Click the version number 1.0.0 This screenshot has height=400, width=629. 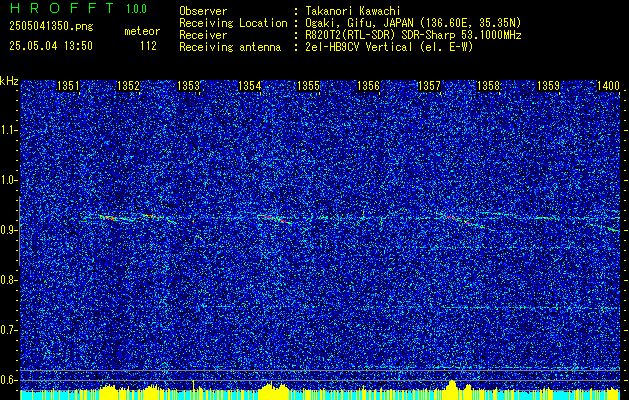[x=136, y=9]
